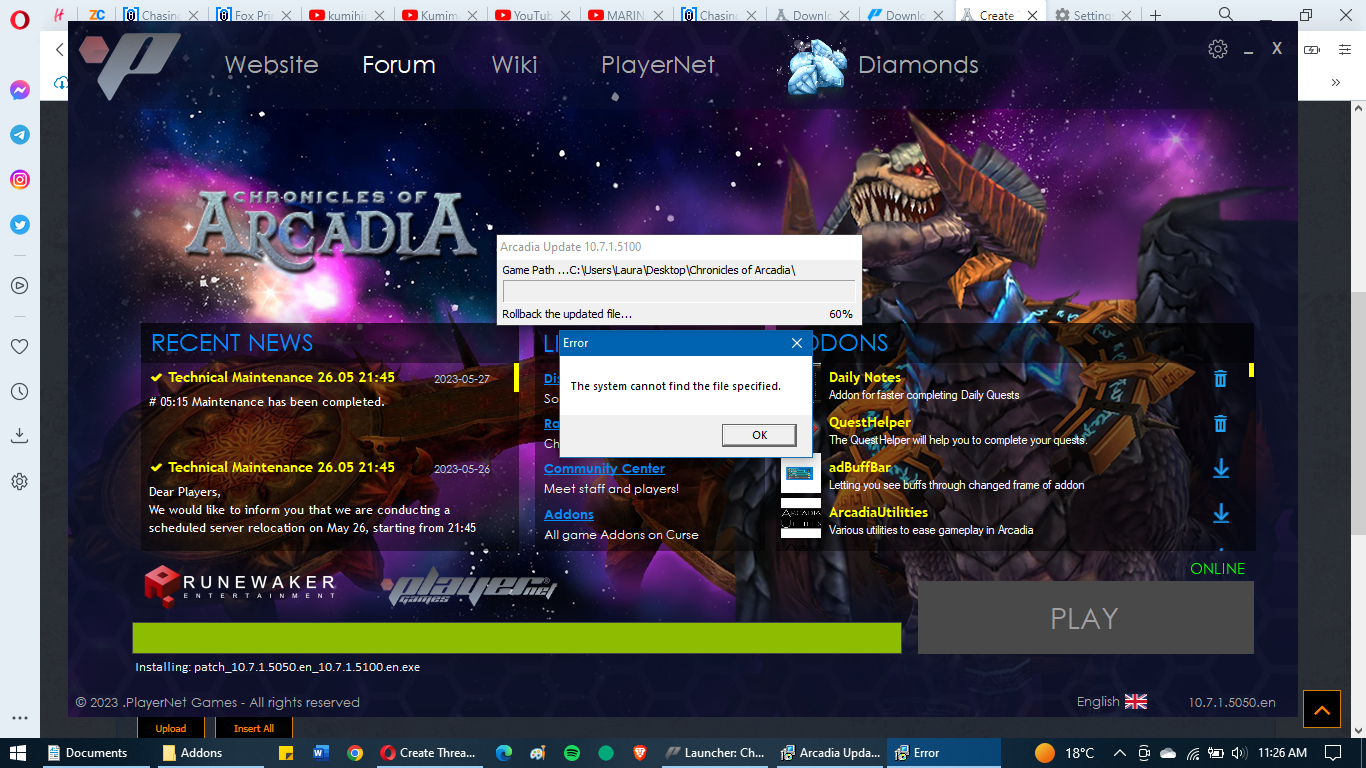Go to the Wiki menu item

click(x=514, y=65)
